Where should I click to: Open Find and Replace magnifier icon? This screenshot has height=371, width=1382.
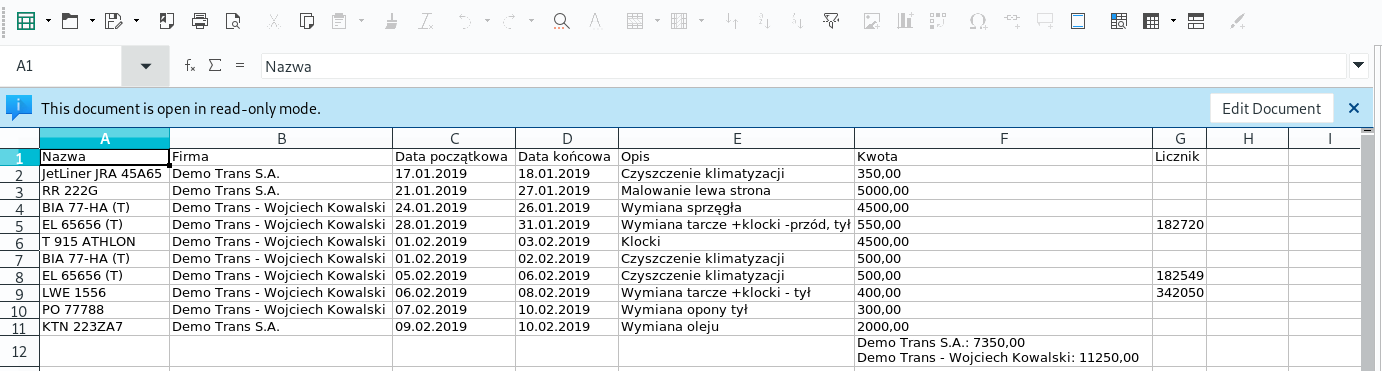click(x=562, y=20)
